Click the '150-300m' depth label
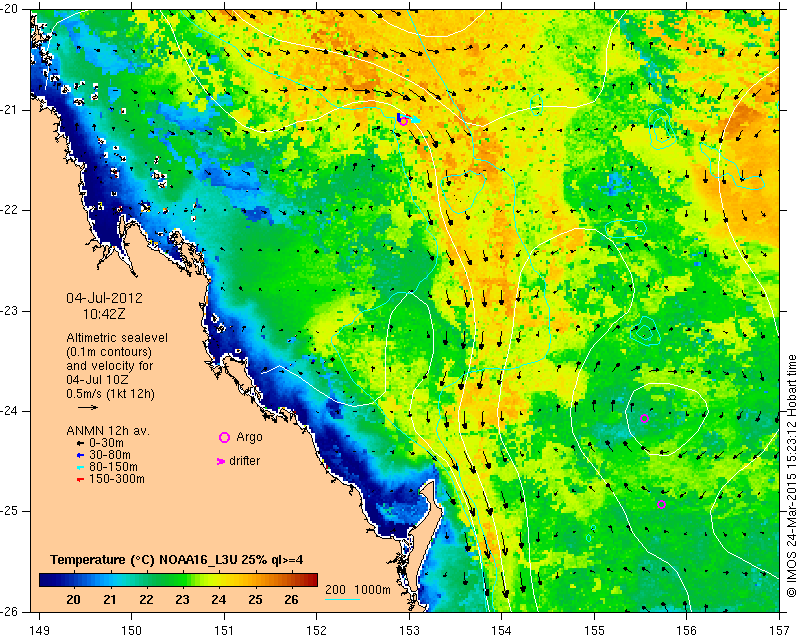The image size is (800, 640). pos(117,479)
